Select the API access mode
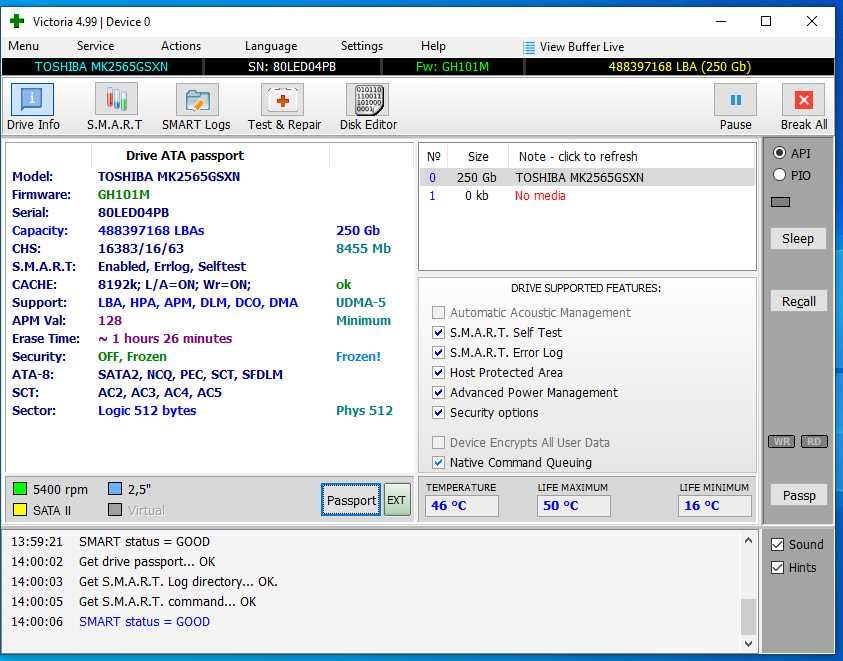This screenshot has width=843, height=661. tap(779, 153)
